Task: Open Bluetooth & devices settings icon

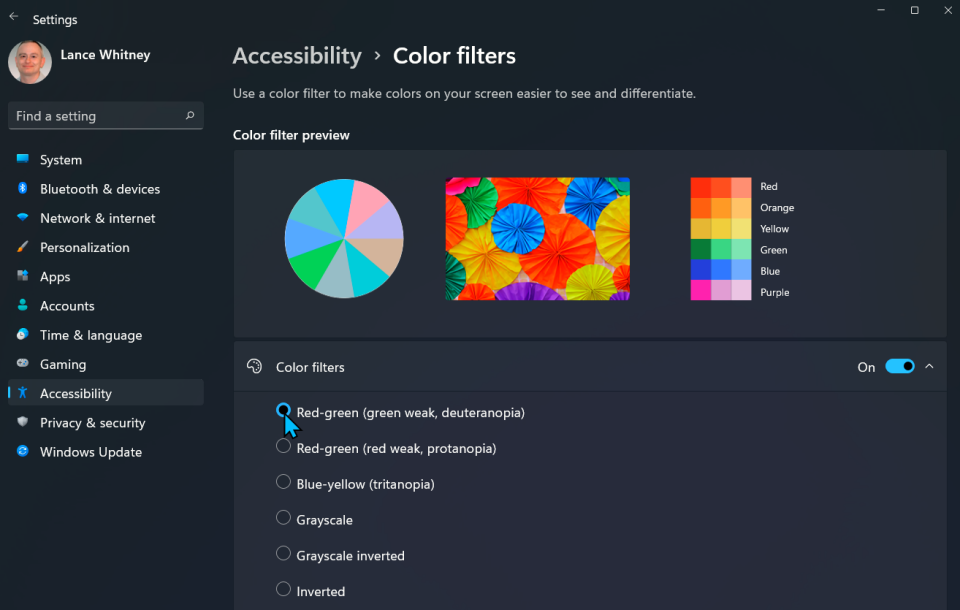Action: click(x=23, y=189)
